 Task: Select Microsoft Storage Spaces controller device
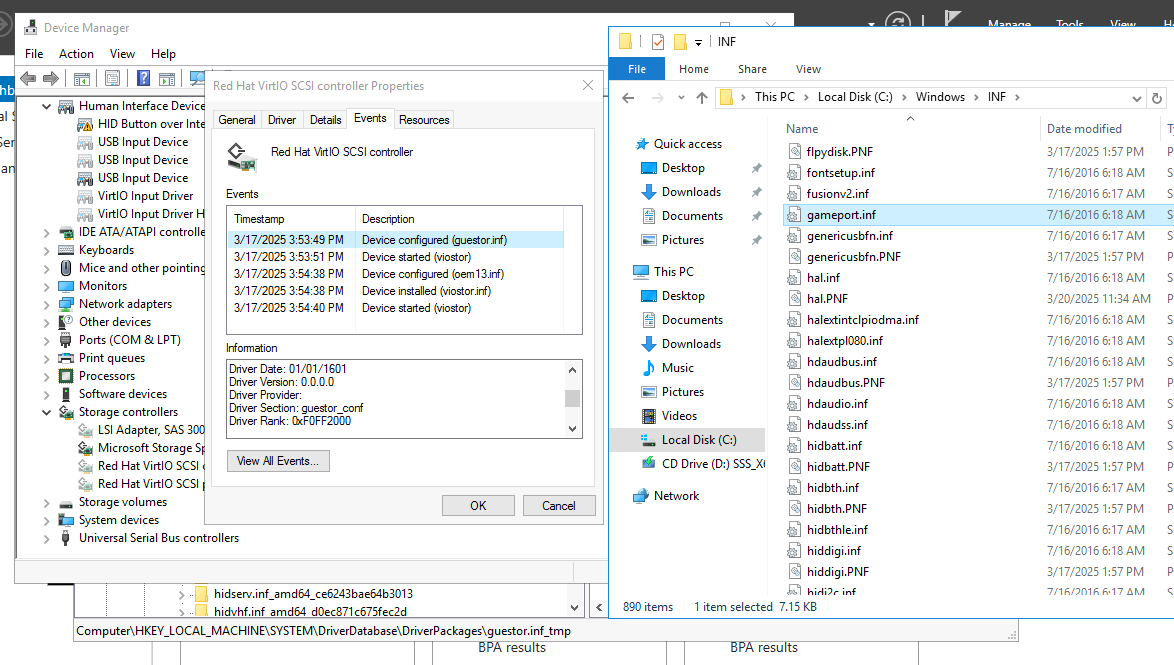coord(150,448)
